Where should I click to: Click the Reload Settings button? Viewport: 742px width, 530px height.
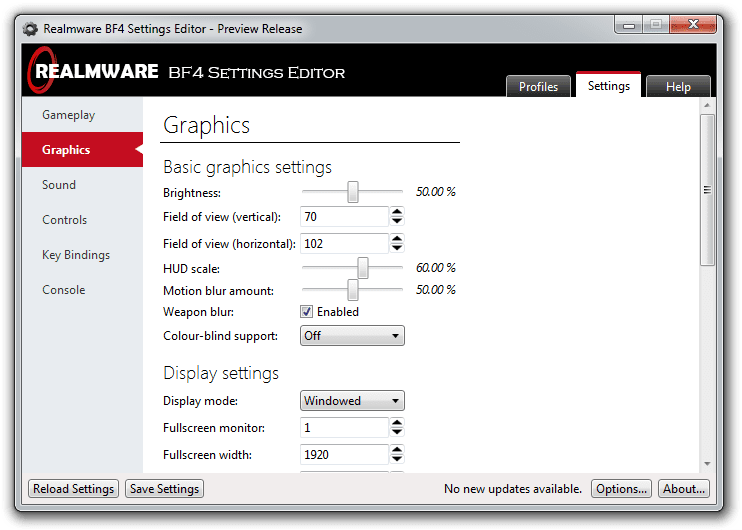point(73,489)
